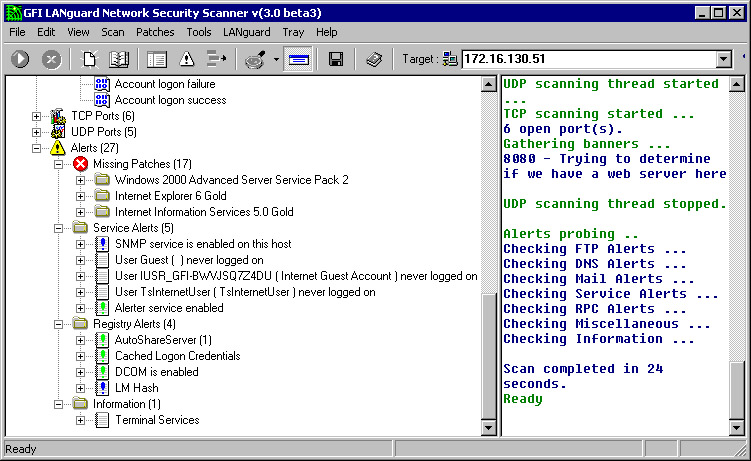Collapse the Alerts (27) node
The height and width of the screenshot is (461, 751).
36,148
